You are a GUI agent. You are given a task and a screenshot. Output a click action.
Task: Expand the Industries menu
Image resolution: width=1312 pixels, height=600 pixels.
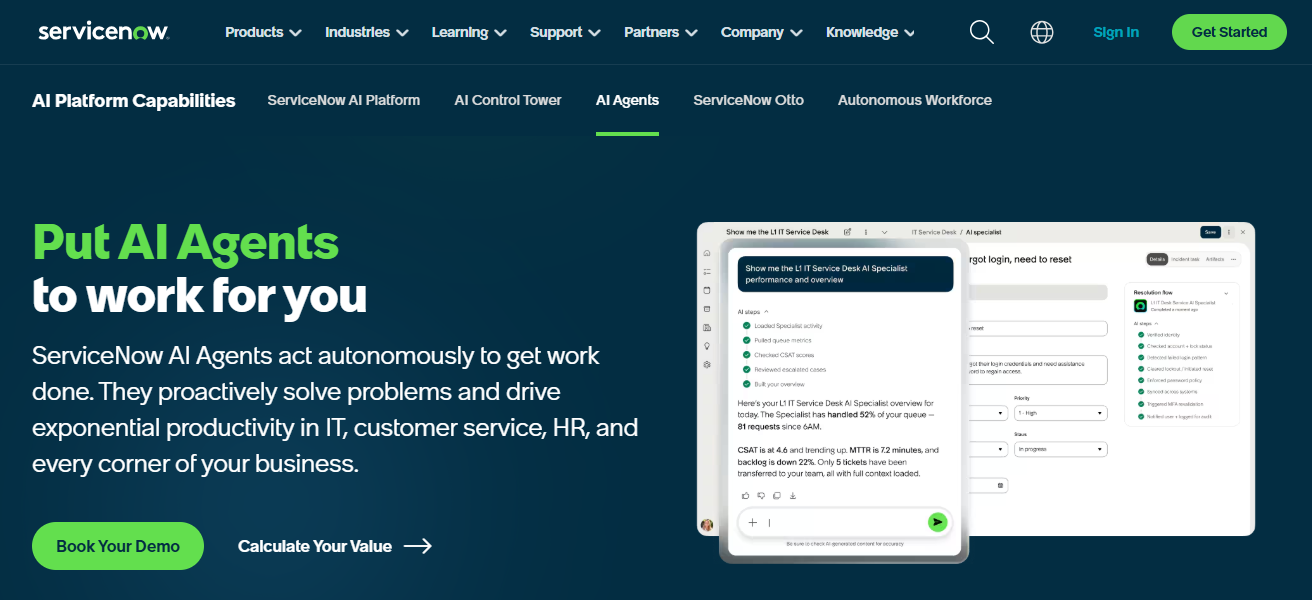(x=367, y=32)
